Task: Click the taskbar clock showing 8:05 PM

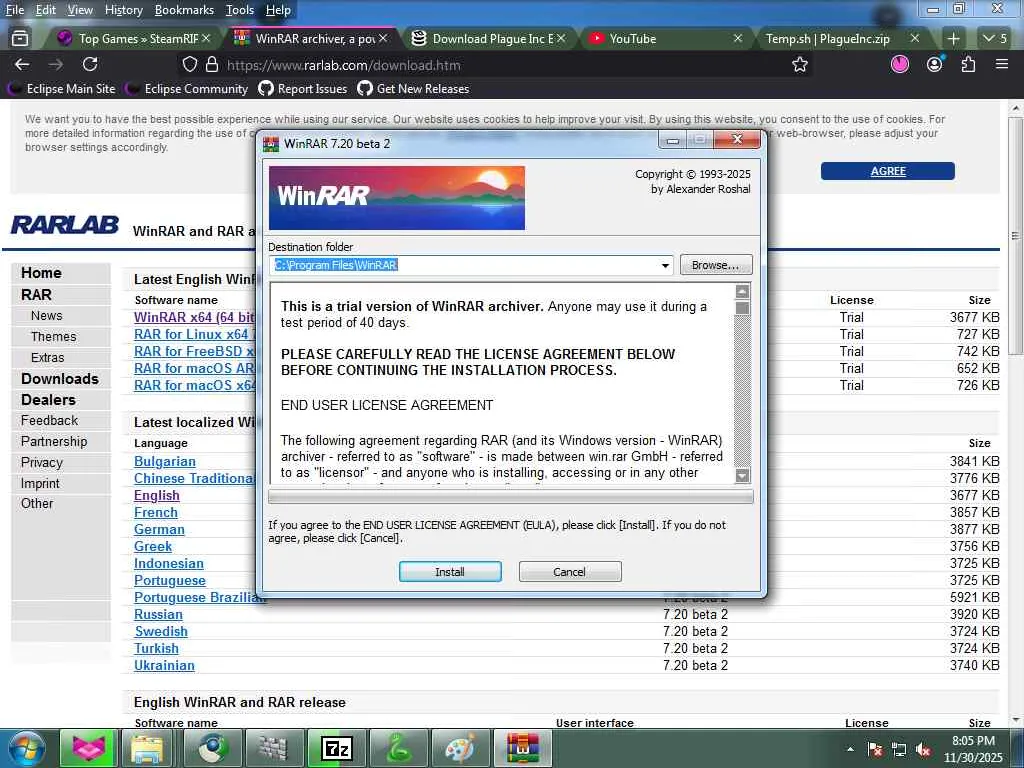Action: tap(973, 749)
